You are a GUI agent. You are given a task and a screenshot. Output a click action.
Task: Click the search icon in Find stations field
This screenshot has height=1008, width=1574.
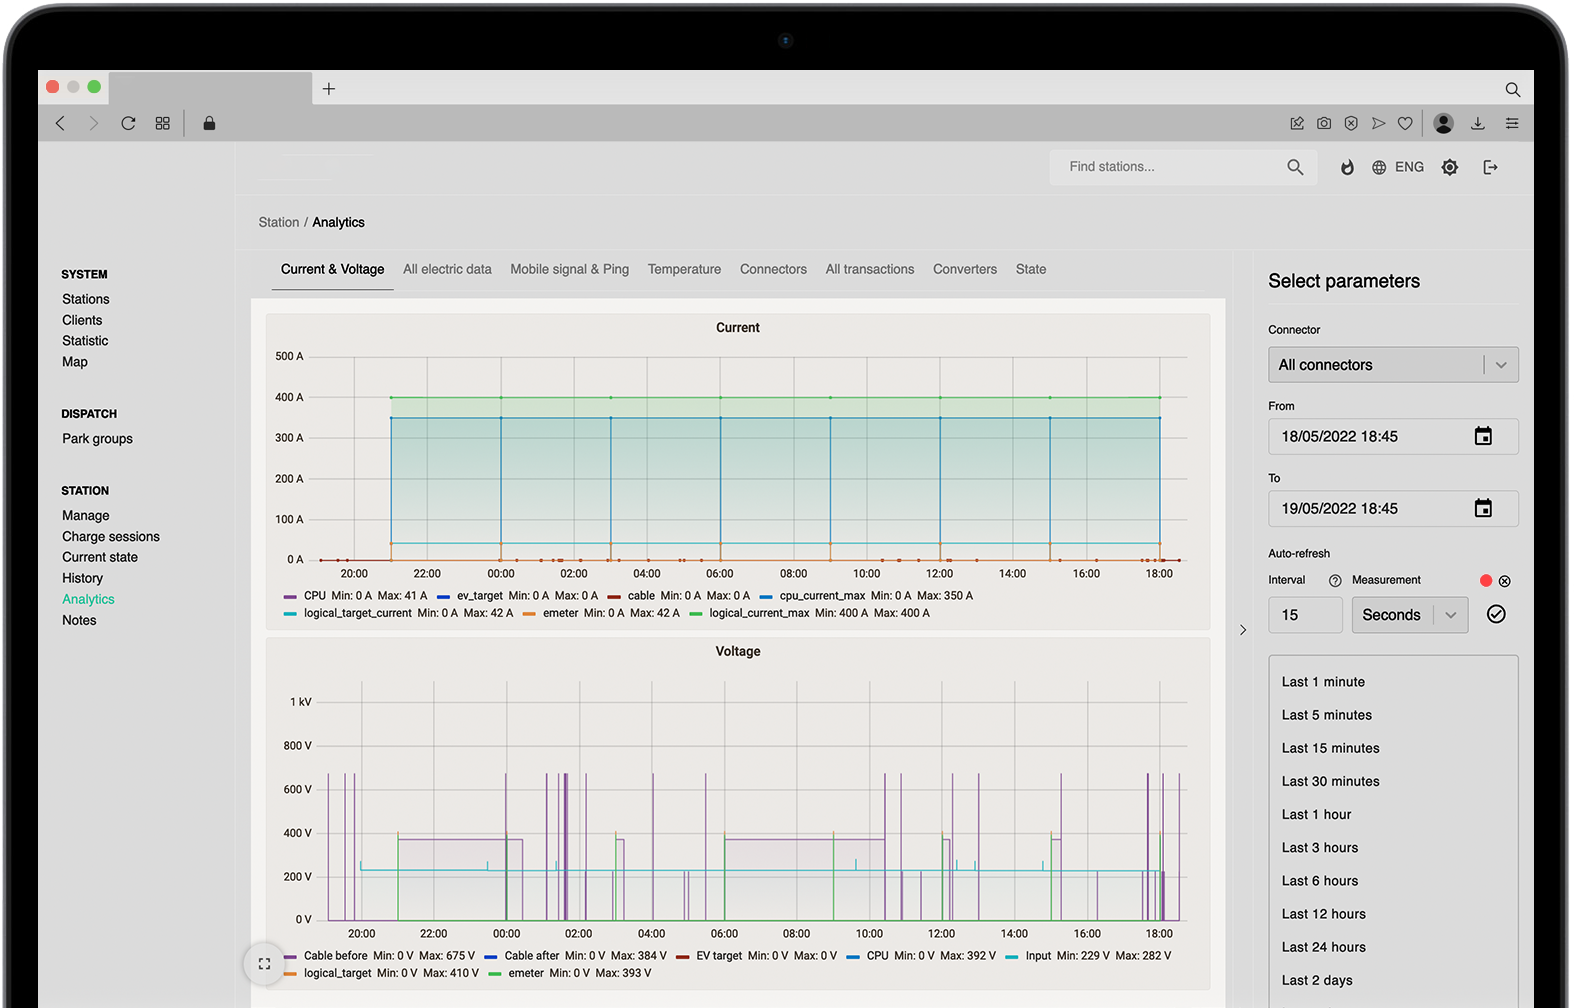[1295, 167]
